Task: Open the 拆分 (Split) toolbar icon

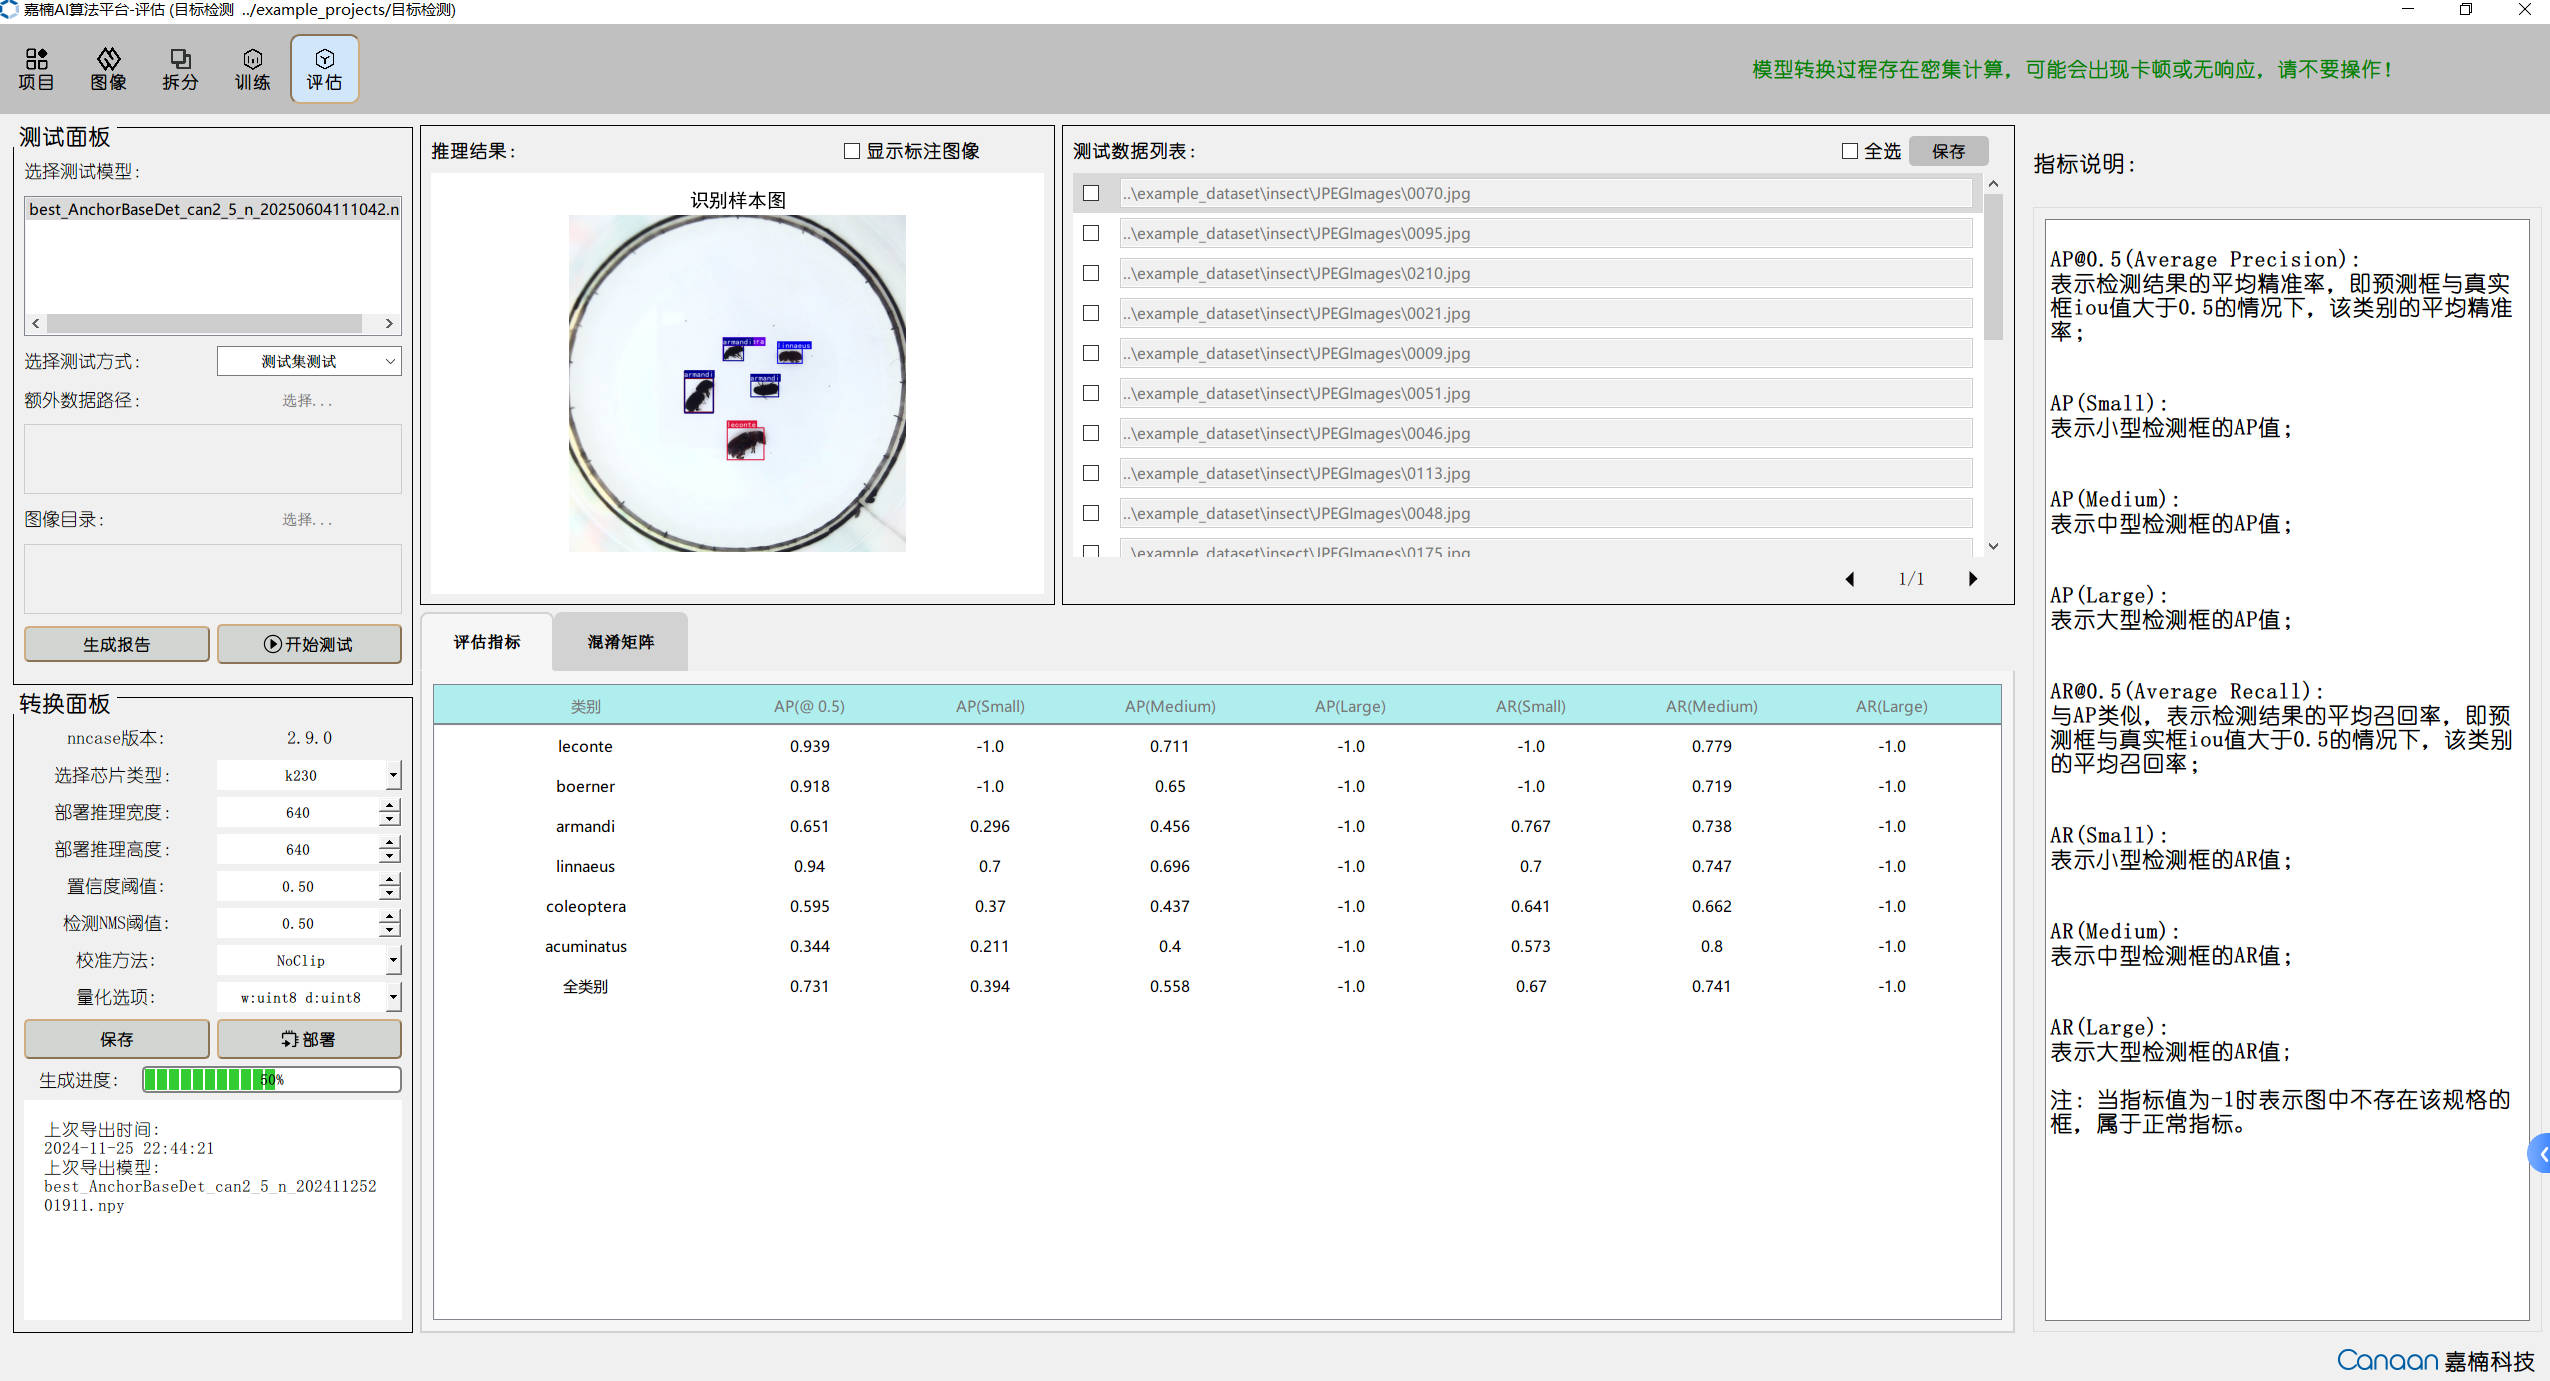Action: tap(180, 69)
